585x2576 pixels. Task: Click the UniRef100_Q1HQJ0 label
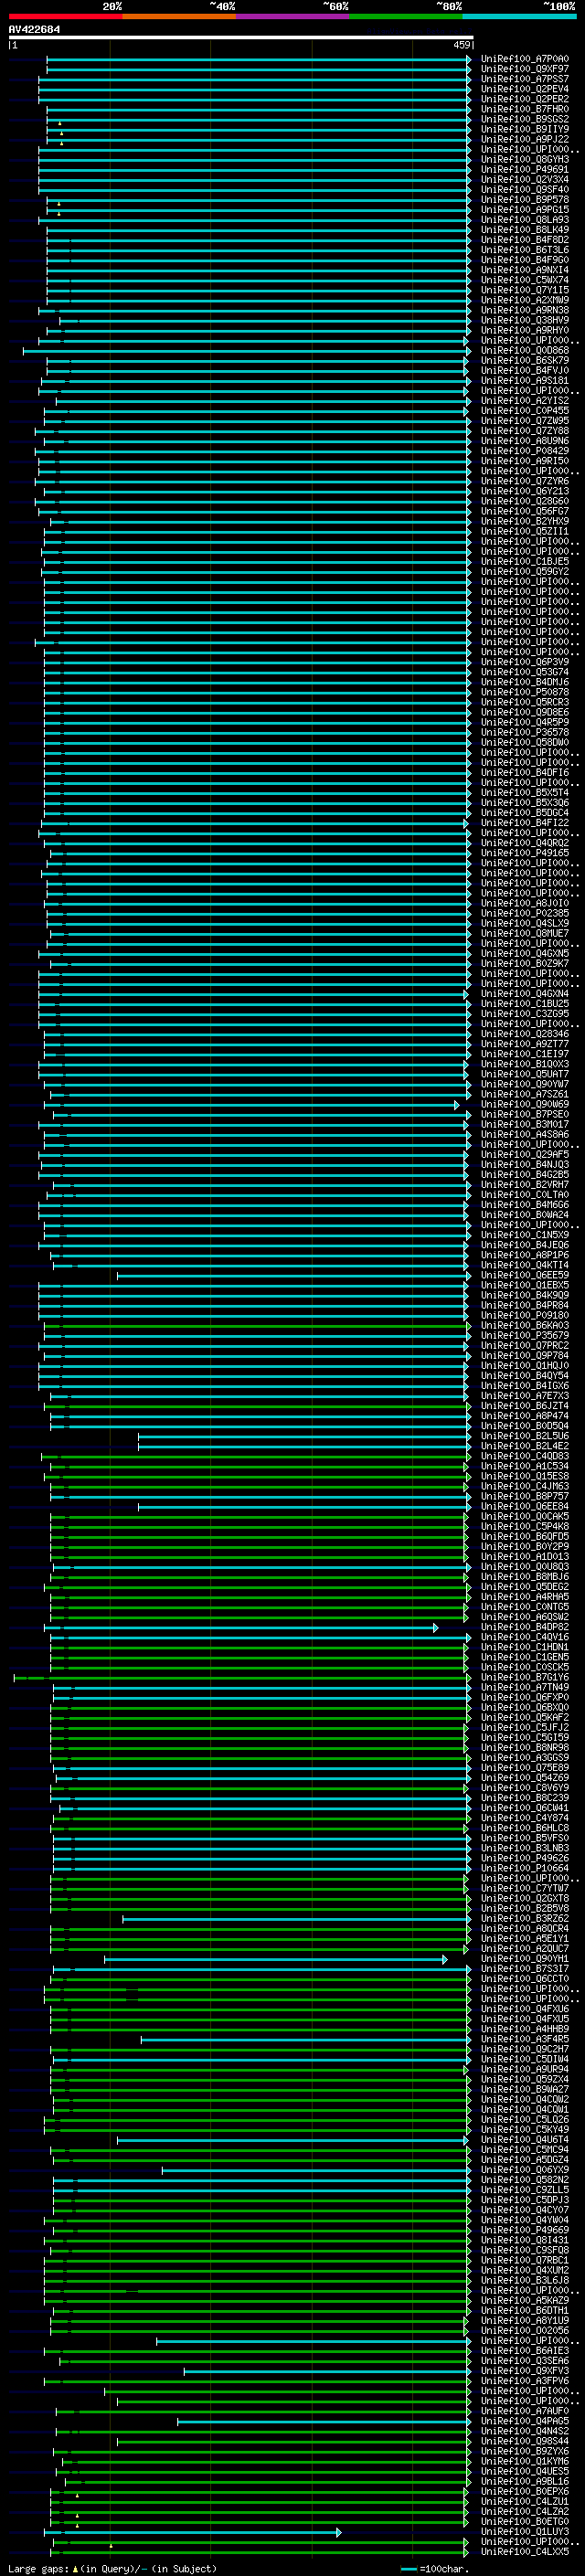(524, 1366)
